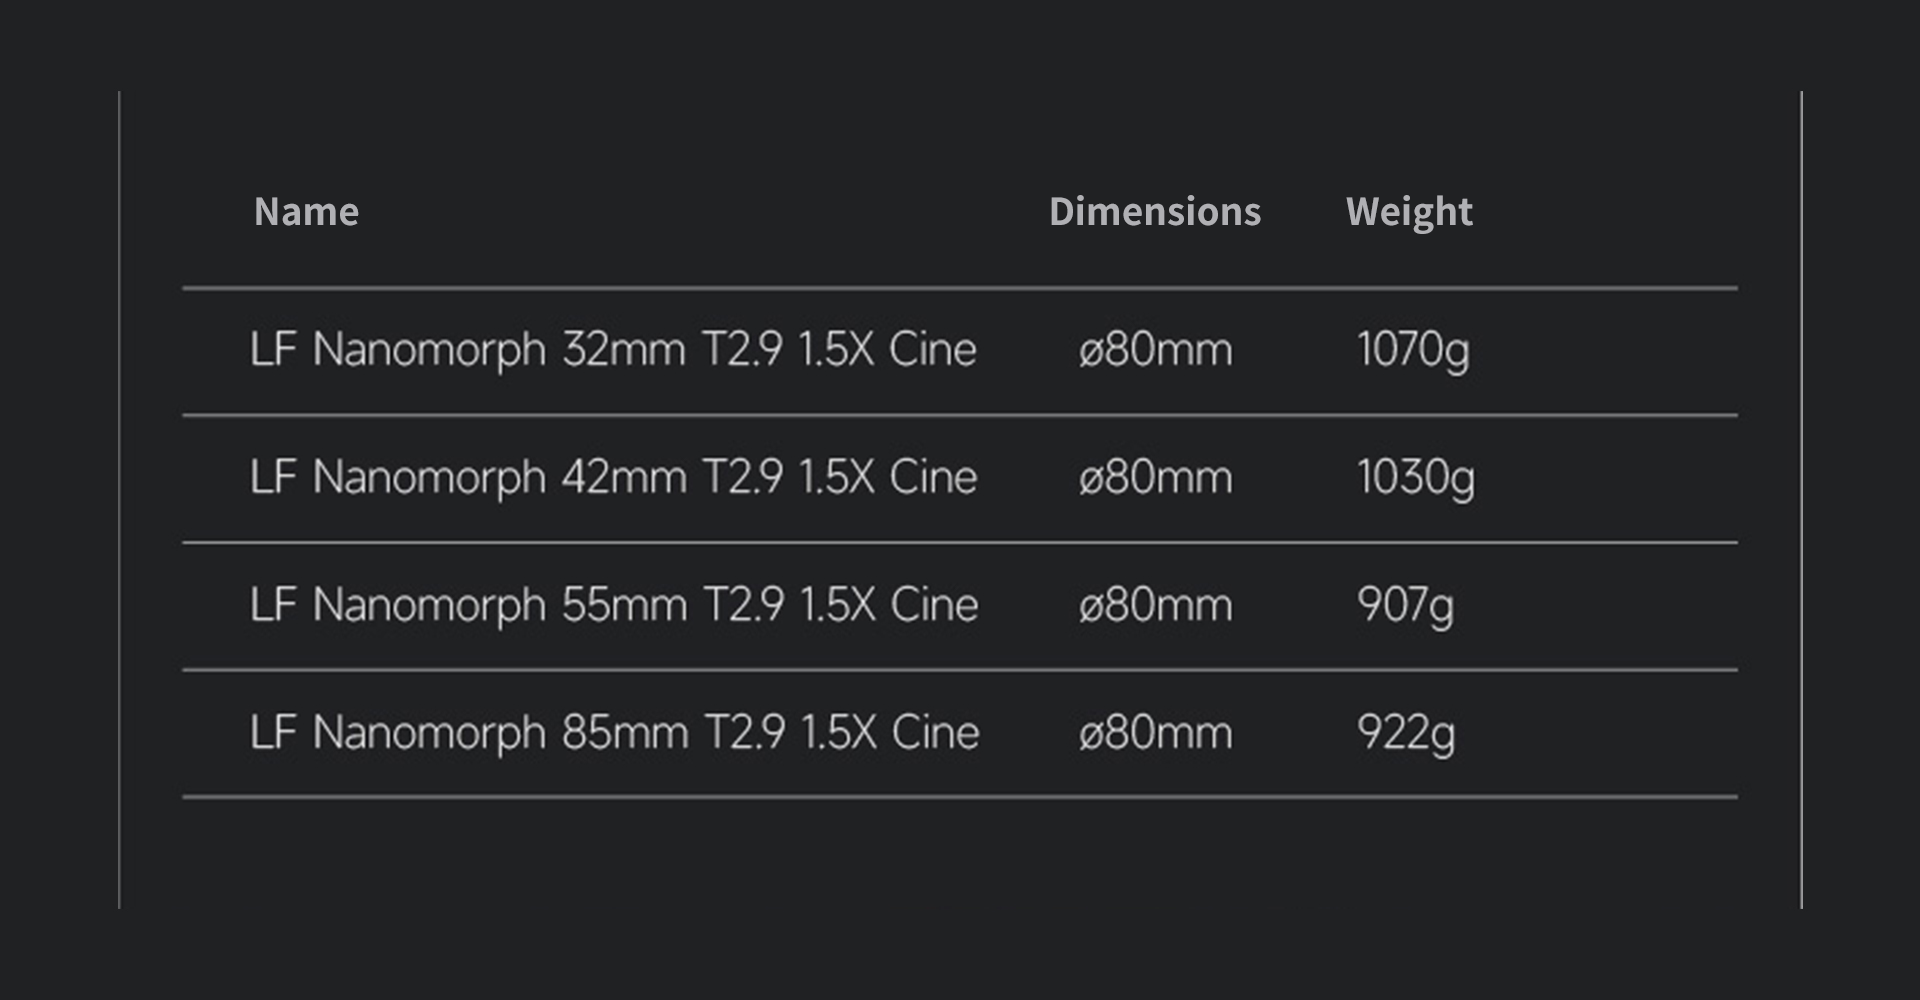Click the divider line below the header row
Screen dimensions: 1920x1000
click(960, 288)
